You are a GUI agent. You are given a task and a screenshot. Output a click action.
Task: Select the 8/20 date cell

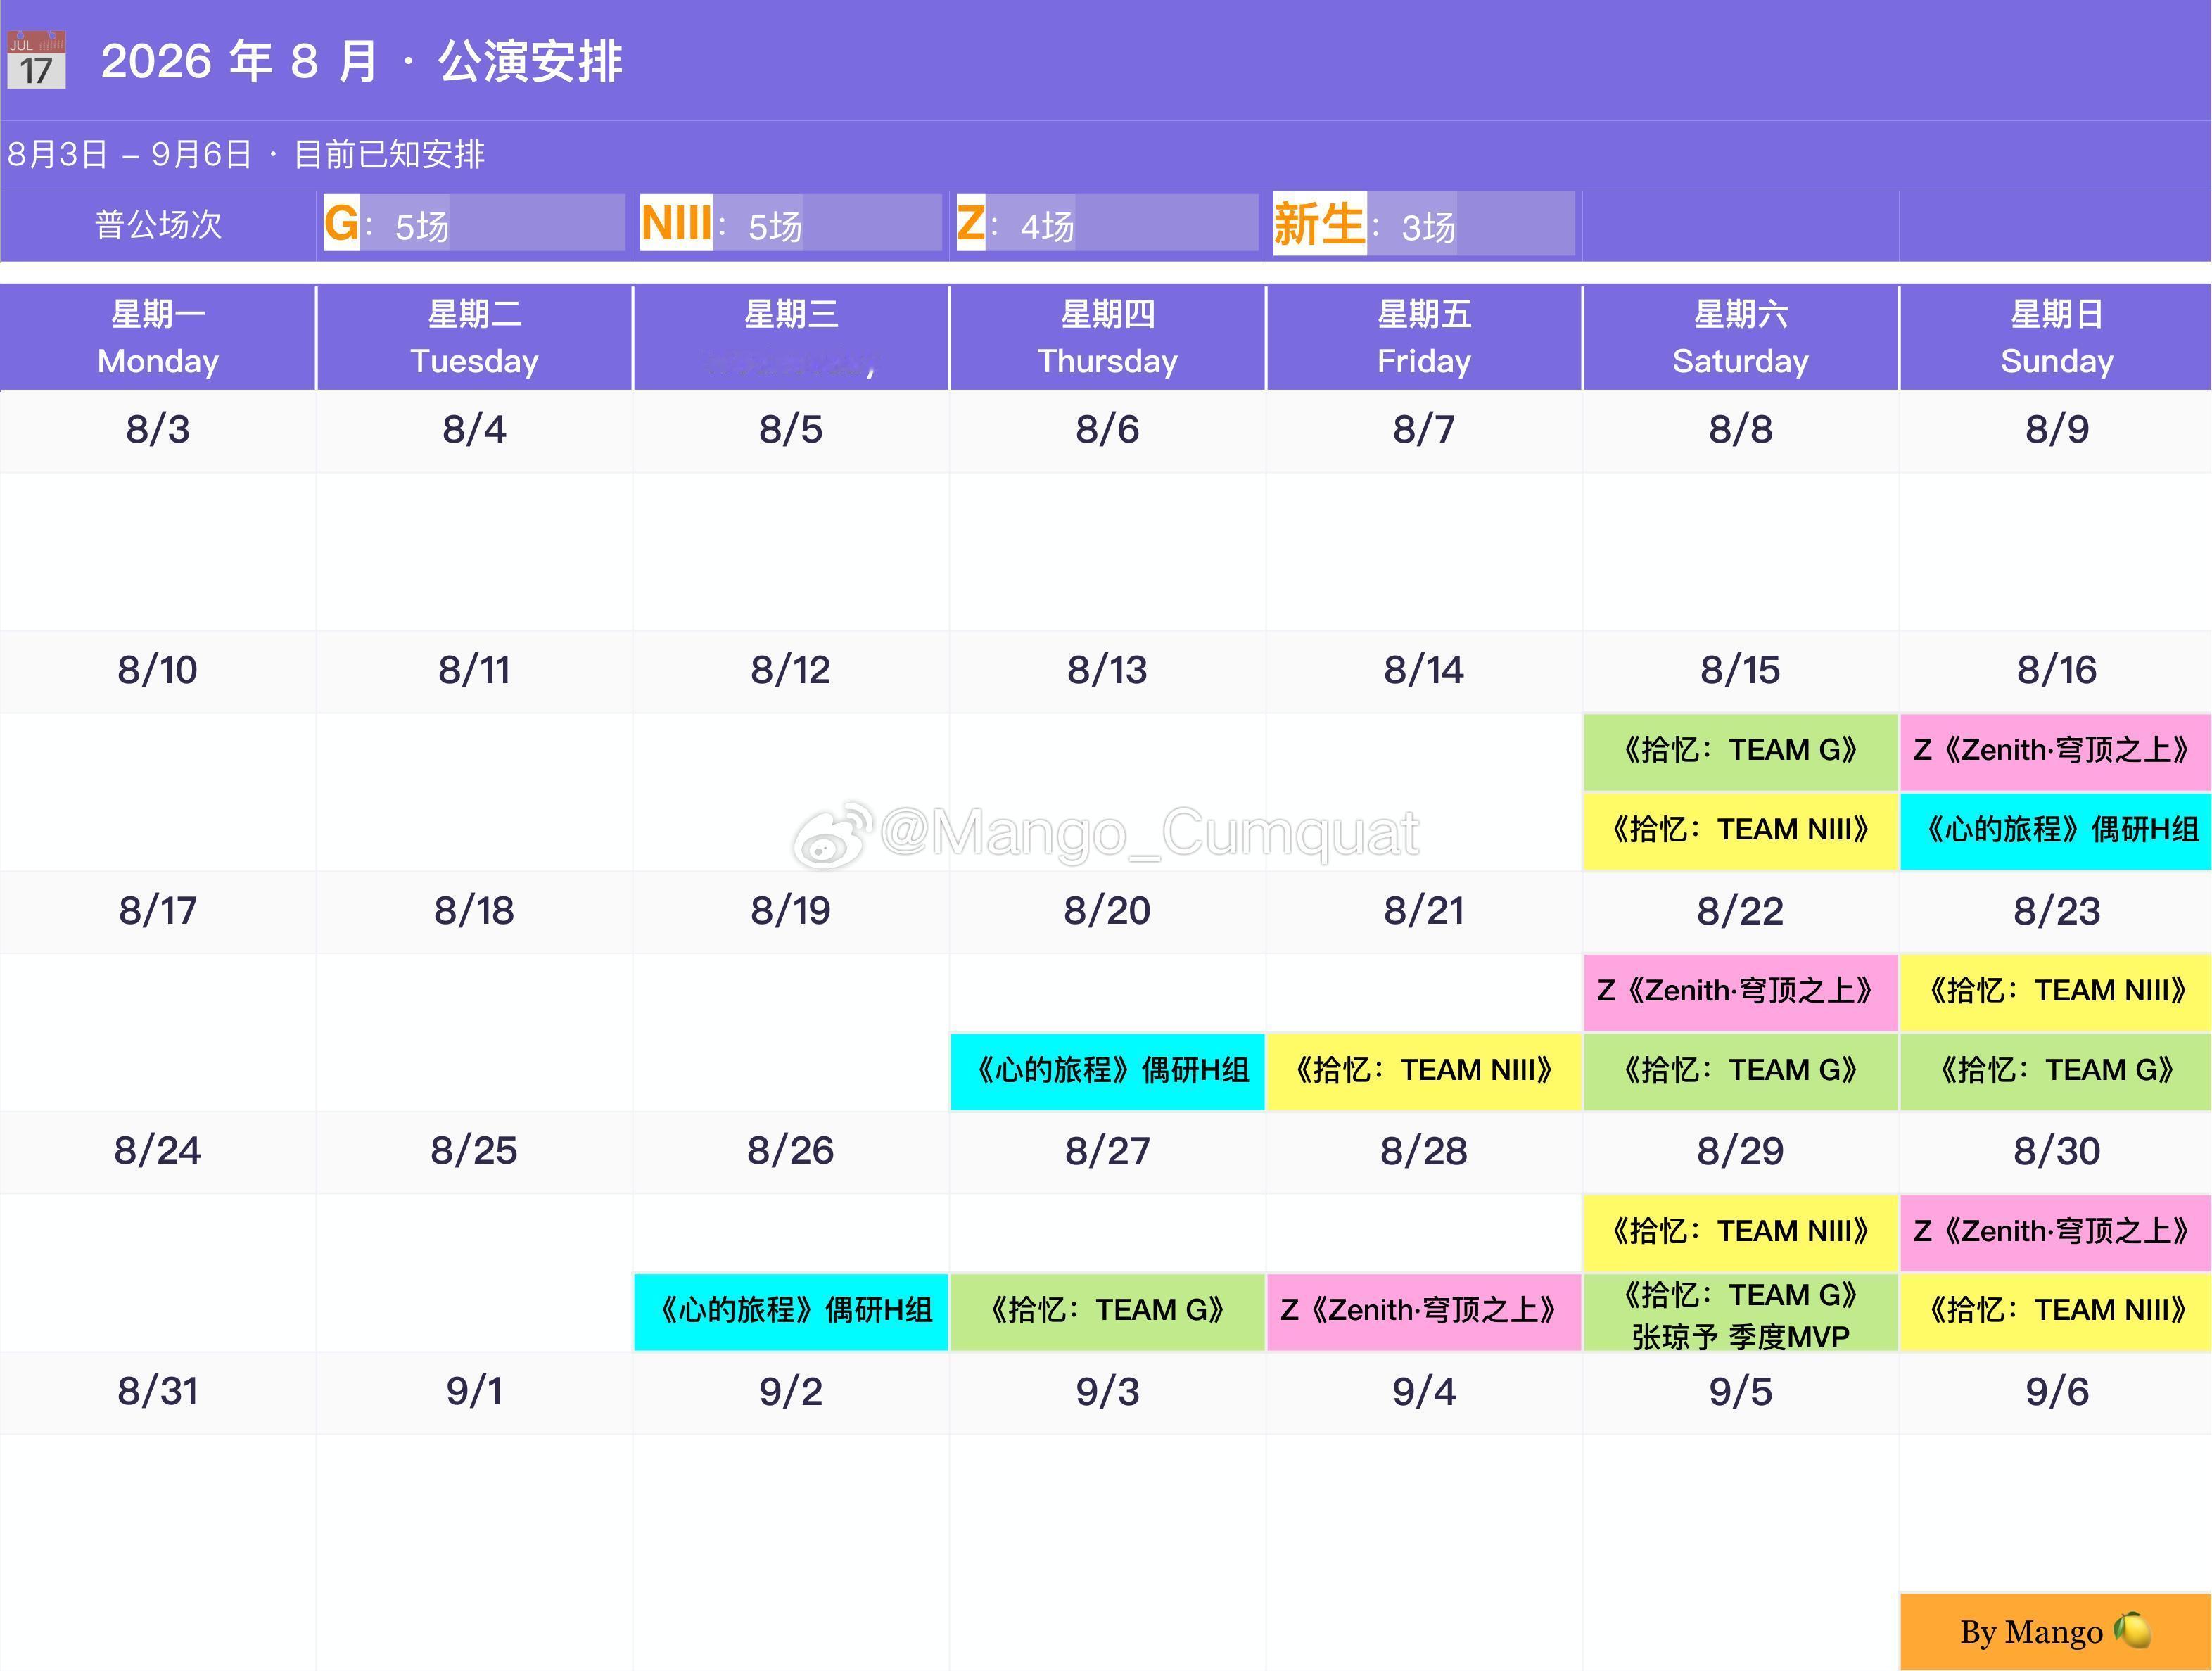pos(1107,912)
